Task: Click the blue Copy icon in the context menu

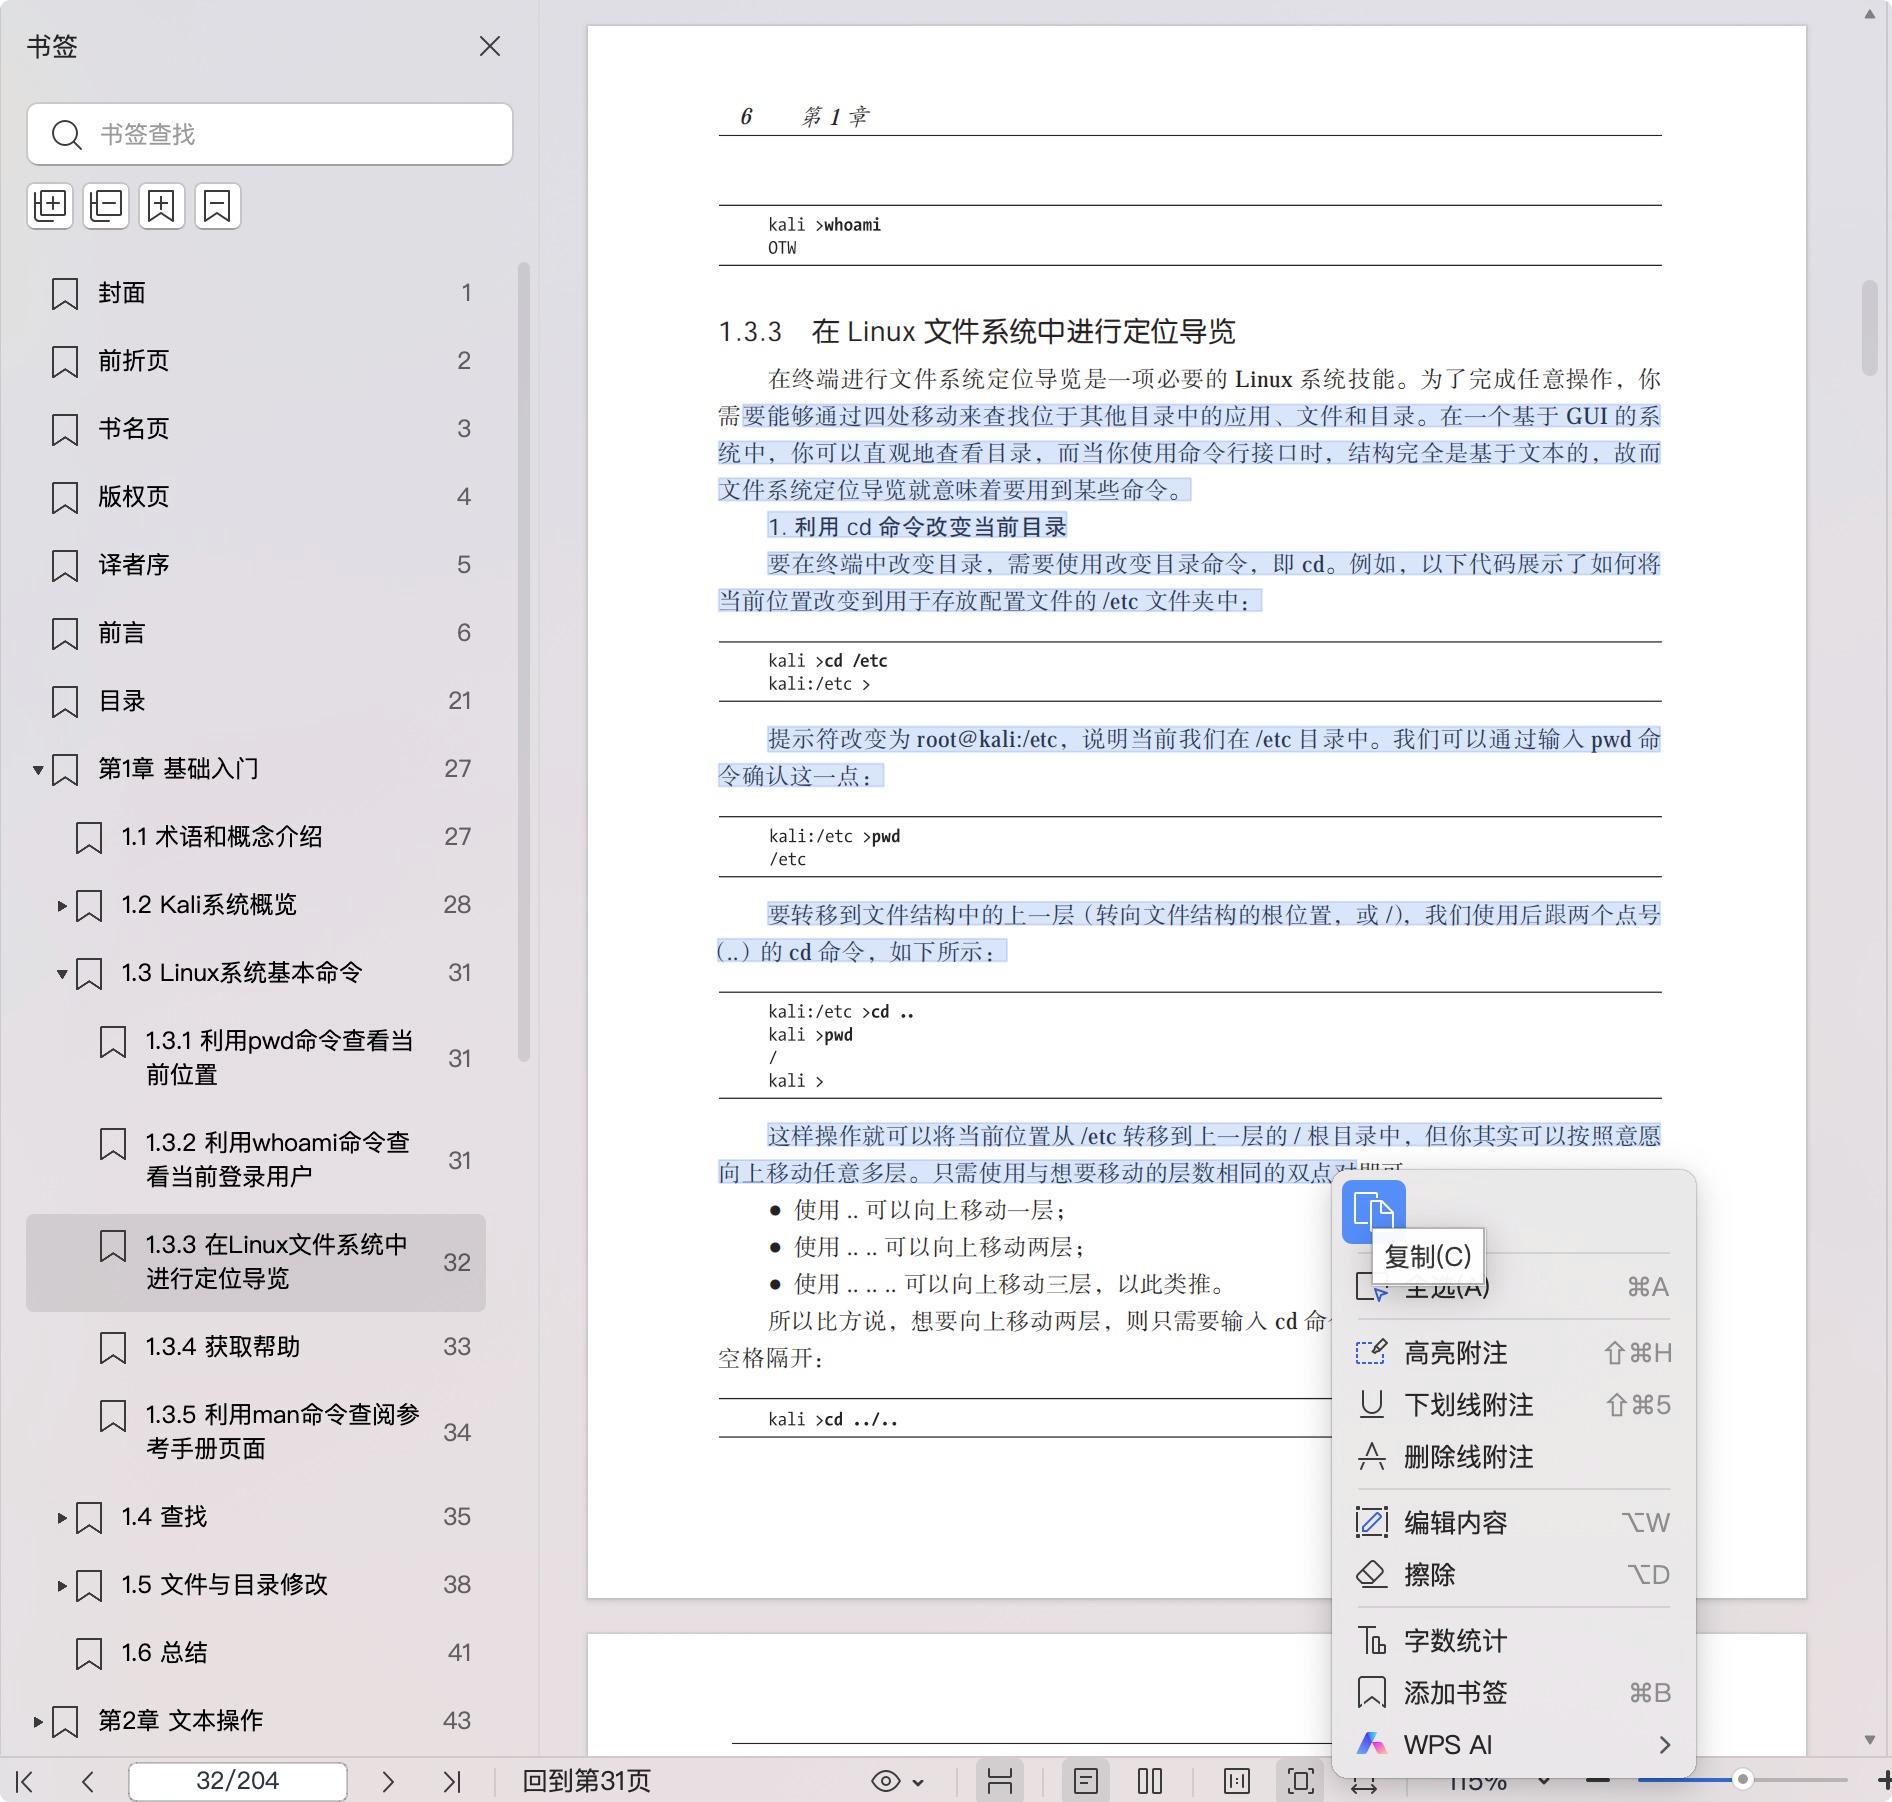Action: 1373,1211
